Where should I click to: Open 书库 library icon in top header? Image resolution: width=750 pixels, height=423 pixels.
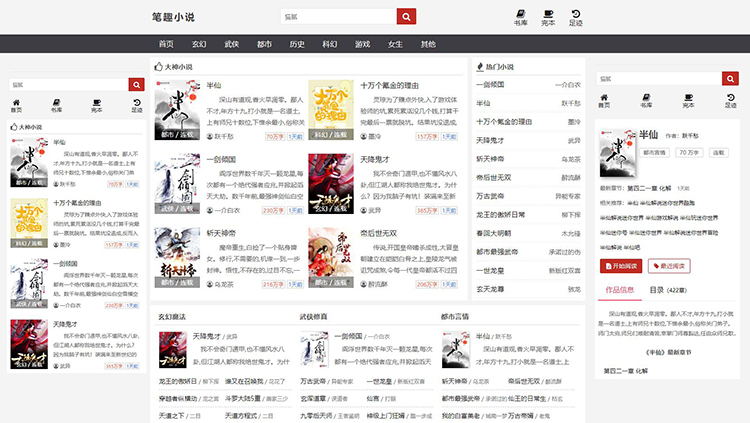[x=520, y=18]
